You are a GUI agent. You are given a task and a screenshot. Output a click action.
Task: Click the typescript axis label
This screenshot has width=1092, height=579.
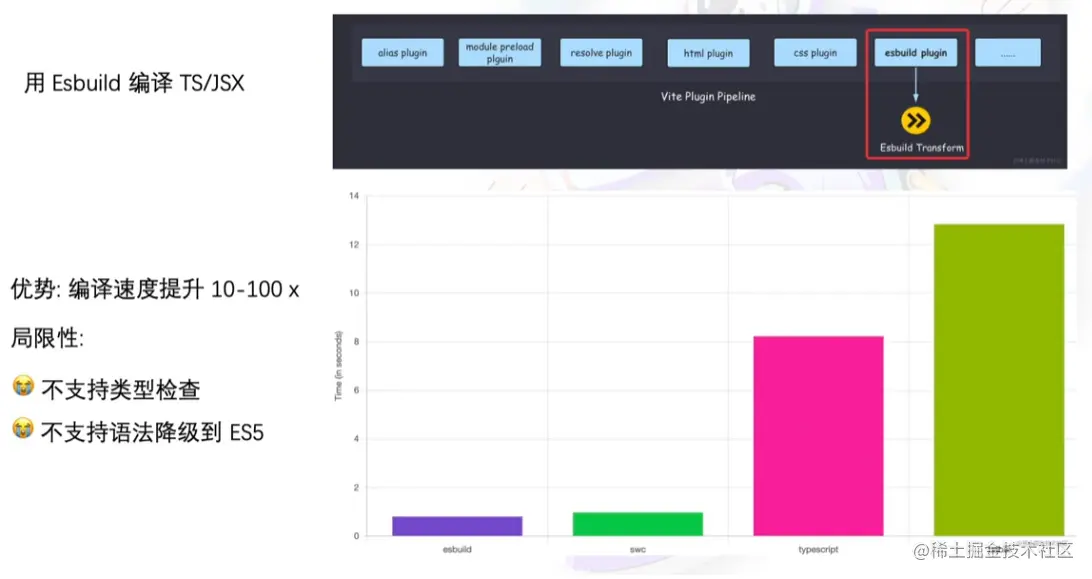pos(818,550)
